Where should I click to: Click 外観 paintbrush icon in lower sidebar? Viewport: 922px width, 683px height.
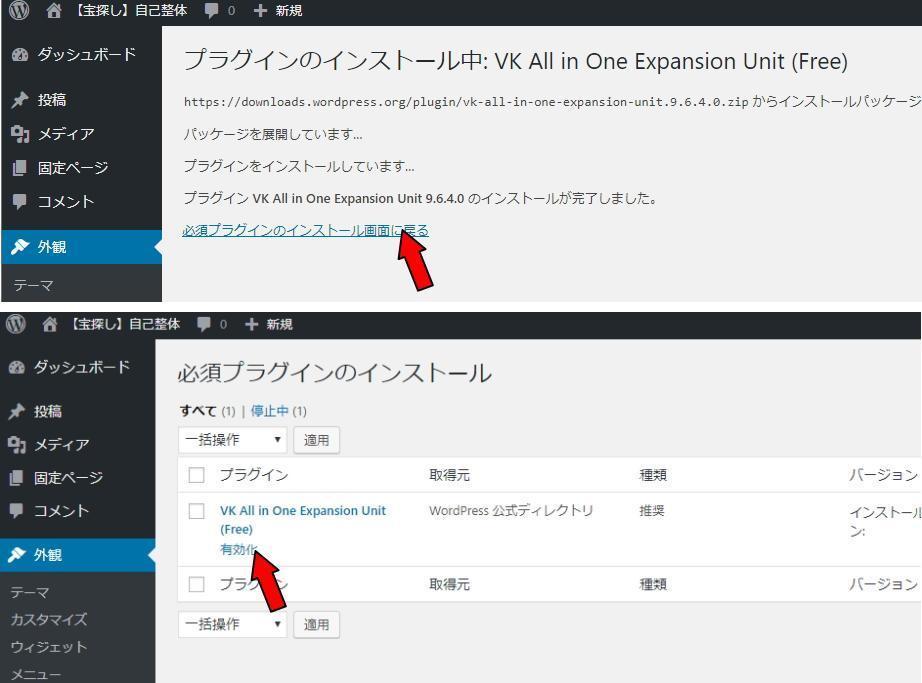17,555
